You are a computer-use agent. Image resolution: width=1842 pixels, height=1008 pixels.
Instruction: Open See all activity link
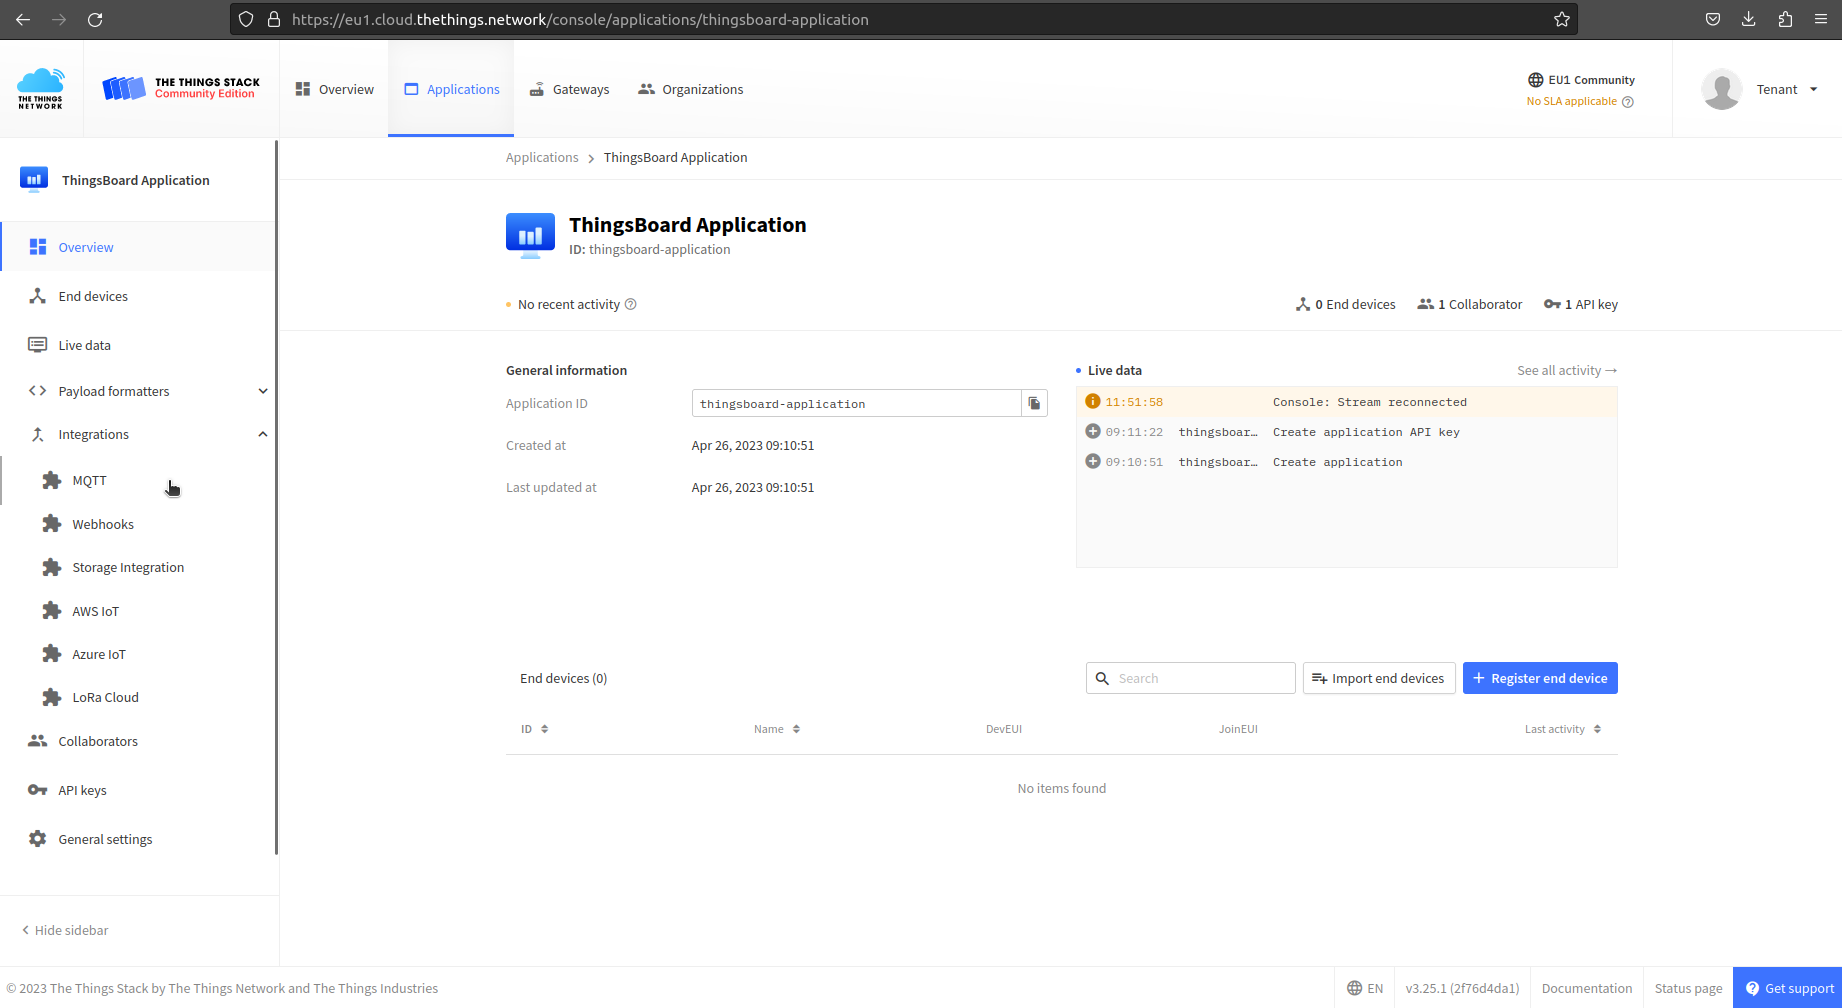(x=1566, y=370)
